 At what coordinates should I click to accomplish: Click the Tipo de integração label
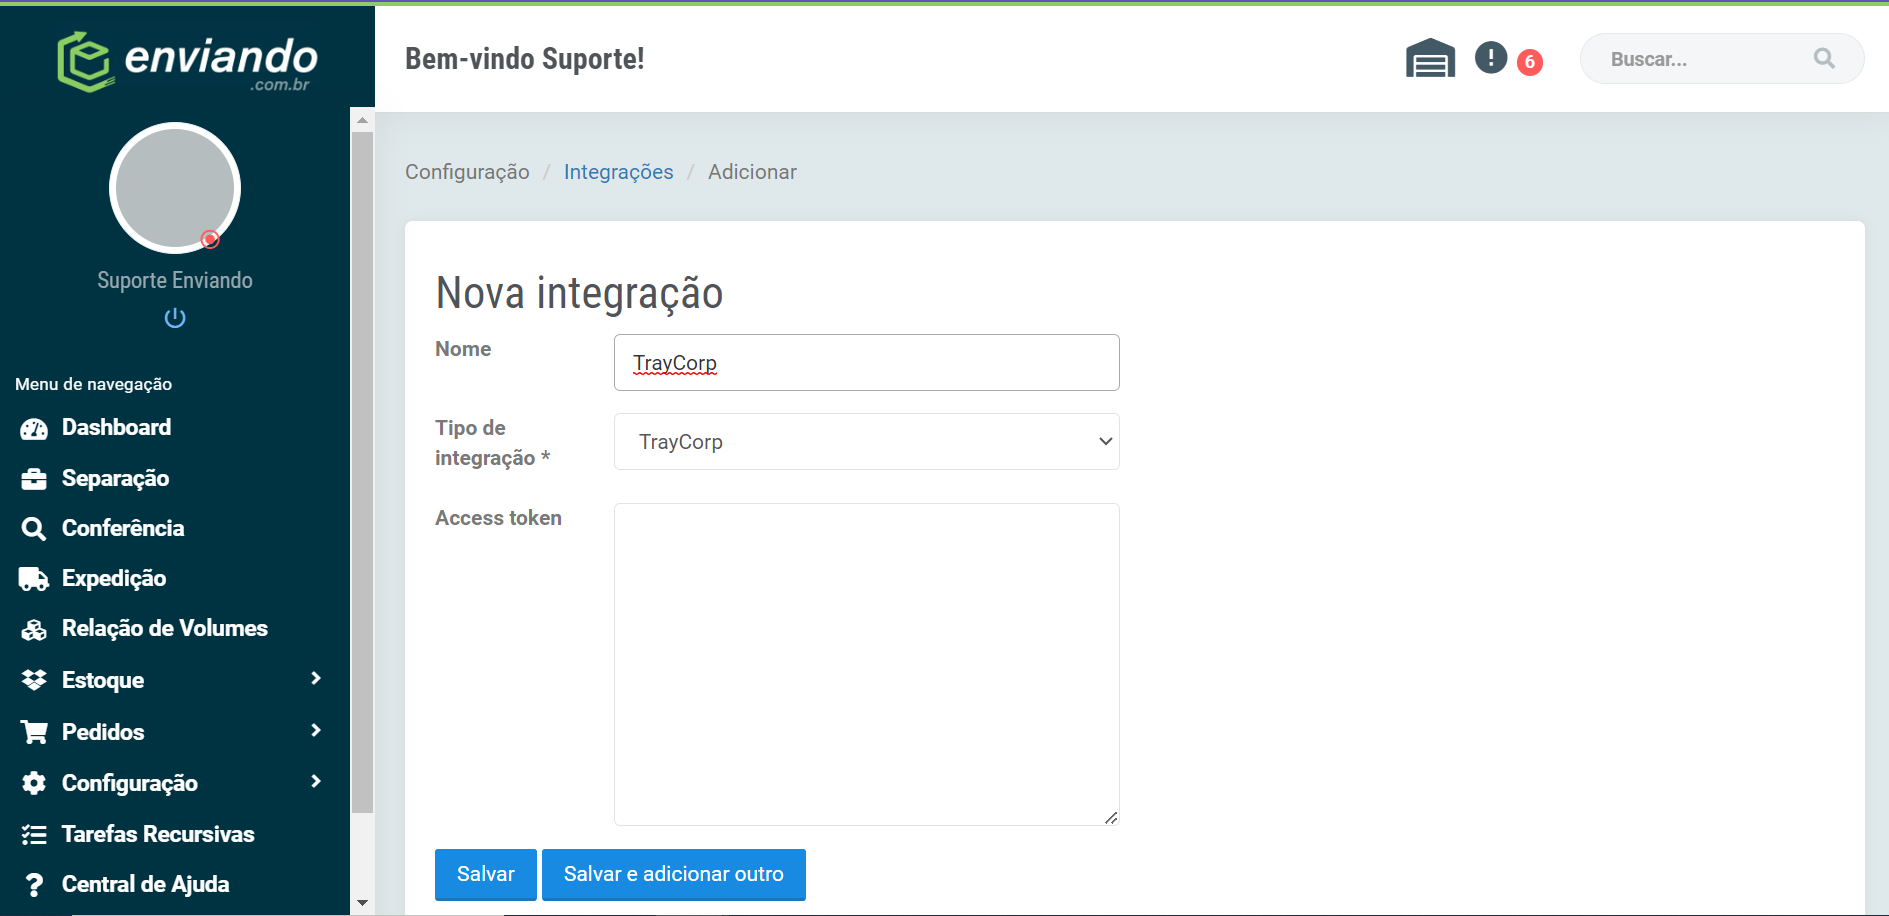click(x=492, y=443)
